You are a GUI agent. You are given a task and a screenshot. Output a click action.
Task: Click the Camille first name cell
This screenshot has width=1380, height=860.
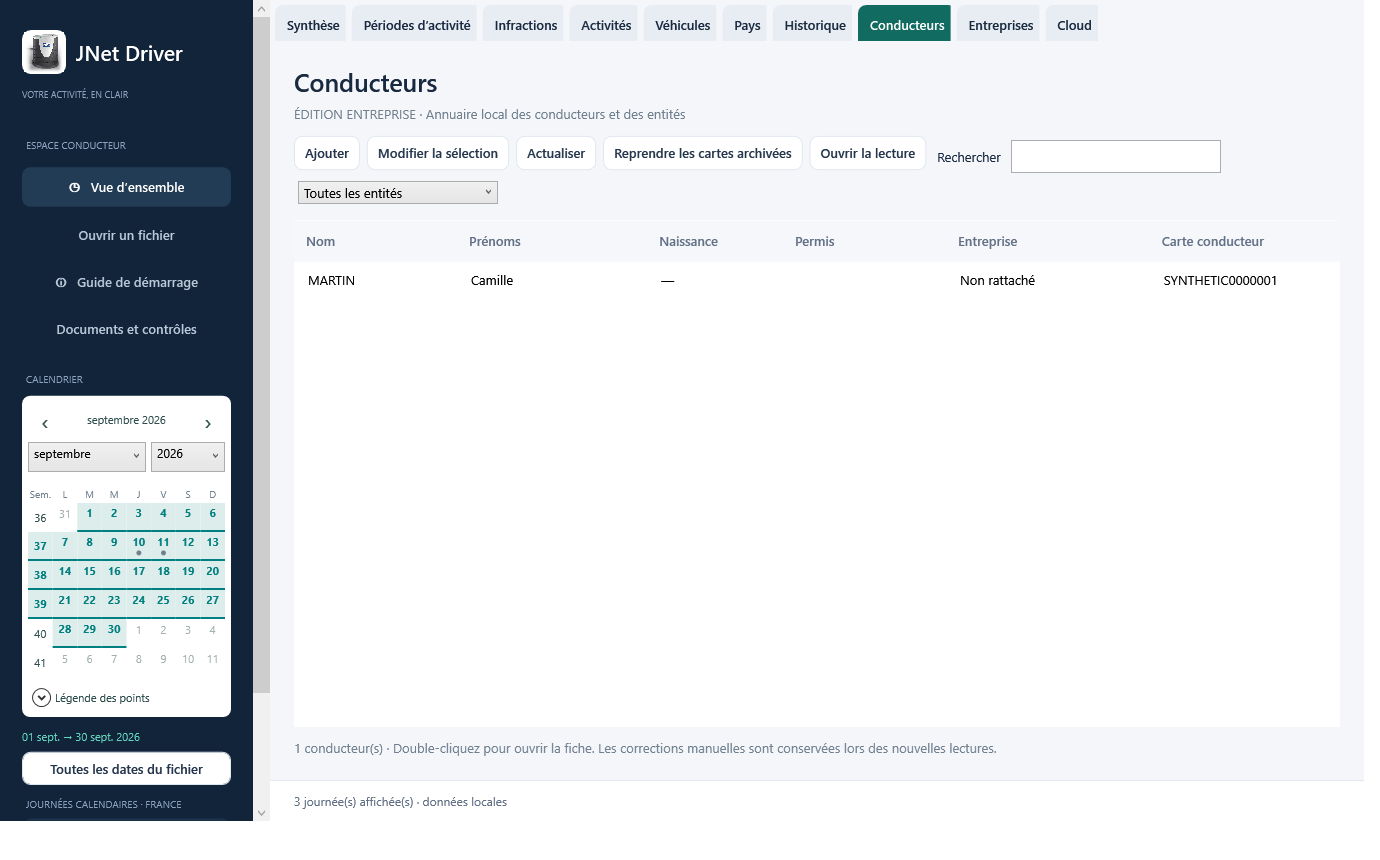[x=492, y=281]
